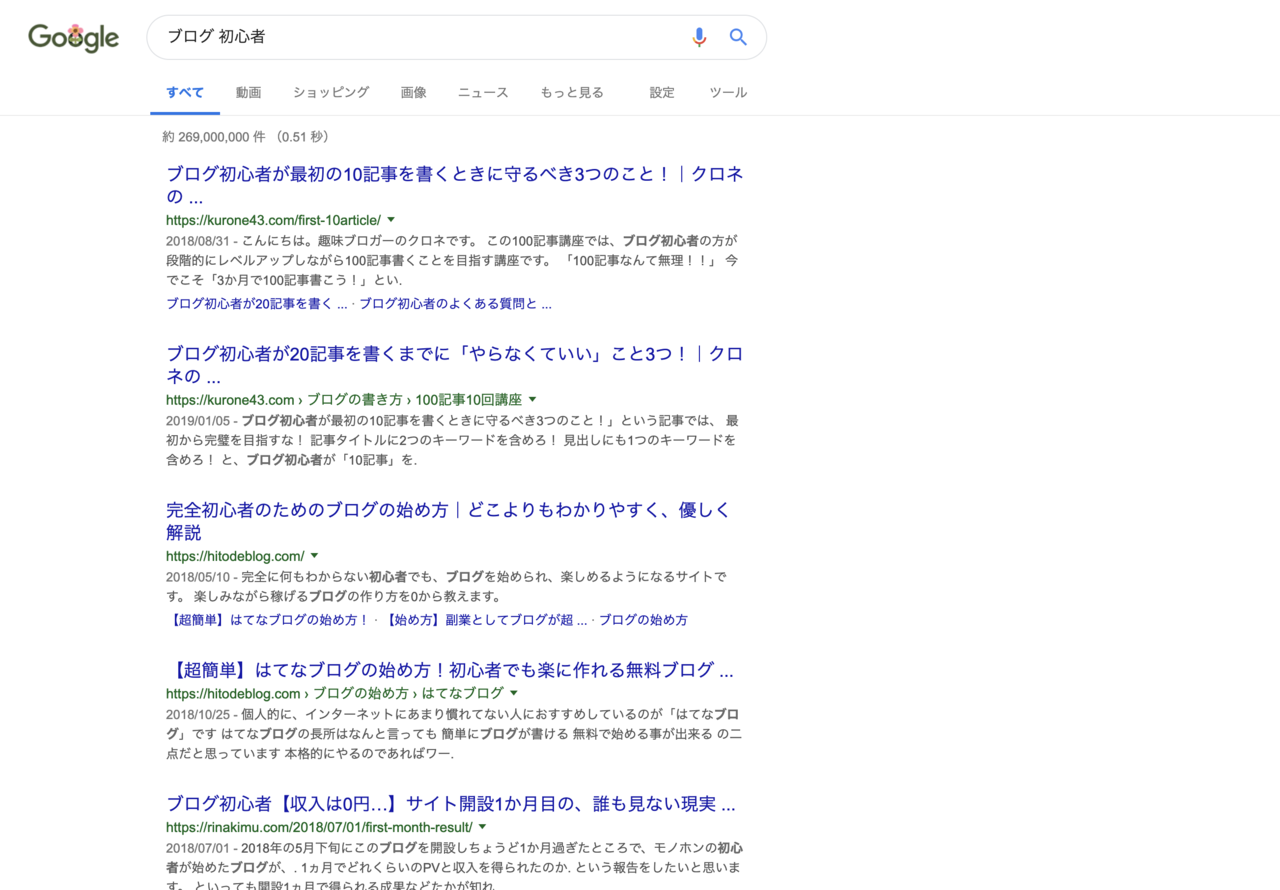Expand dropdown arrow after はてなブログ breadcrumb
Screen dimensions: 1280x890
tap(514, 693)
